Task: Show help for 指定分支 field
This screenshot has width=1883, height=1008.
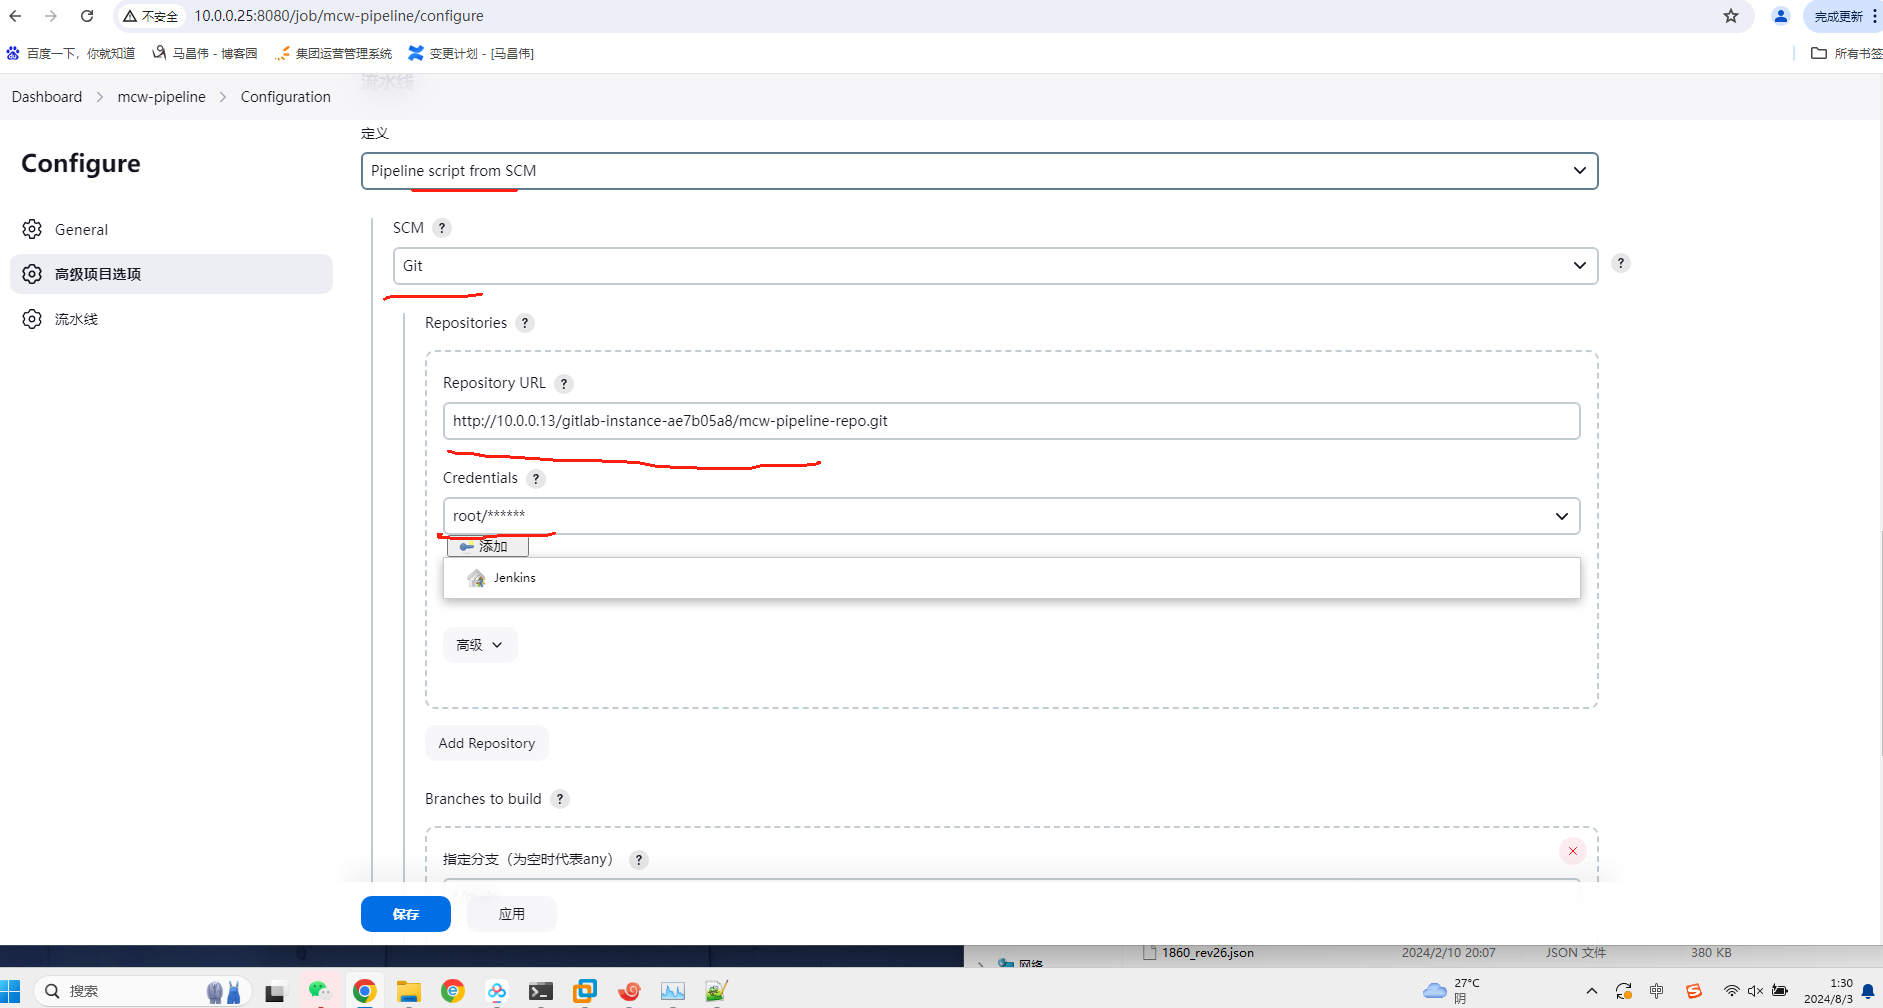Action: coord(639,860)
